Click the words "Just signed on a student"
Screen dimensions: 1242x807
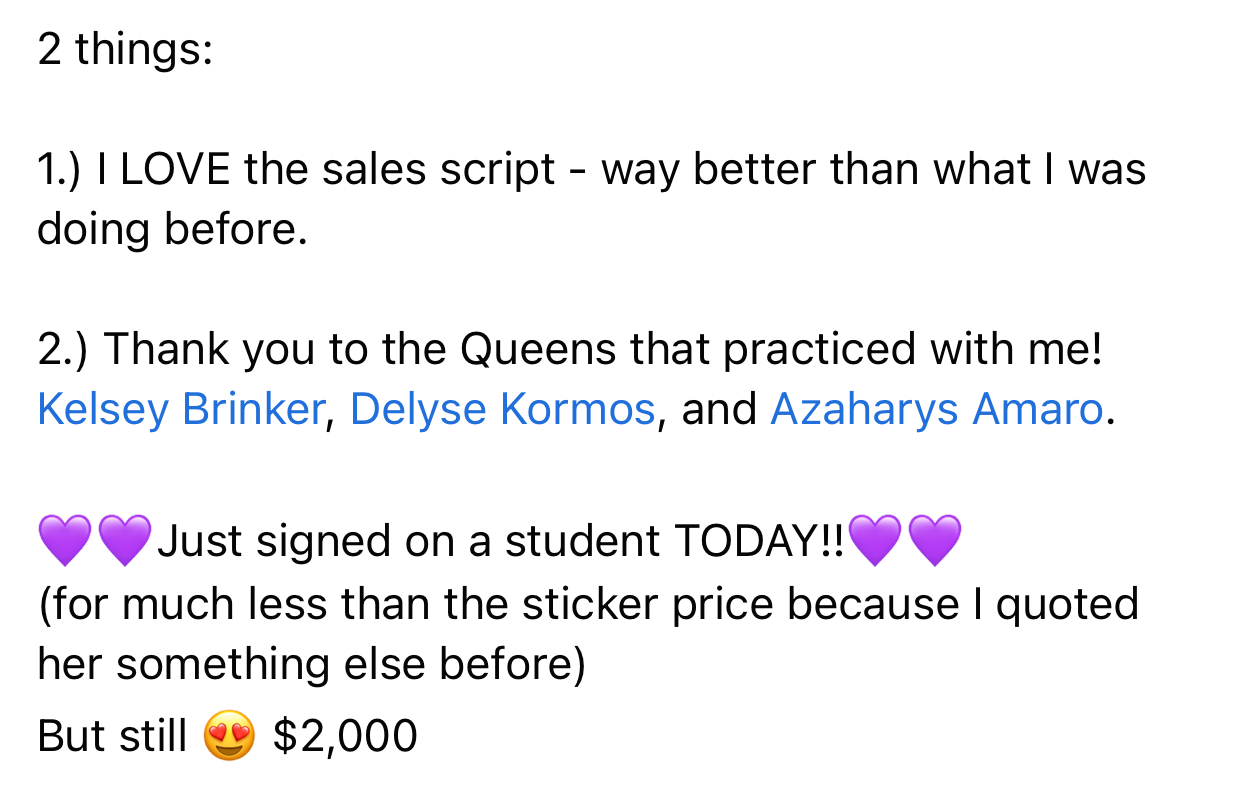click(410, 541)
